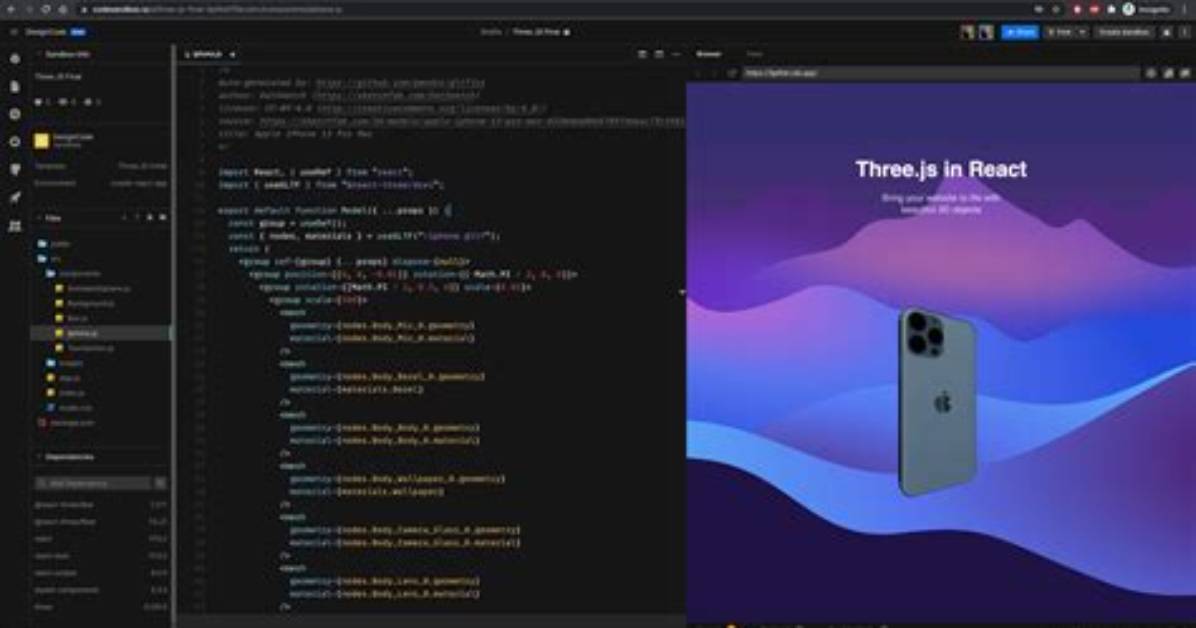
Task: Open index.js file
Action: [66, 393]
